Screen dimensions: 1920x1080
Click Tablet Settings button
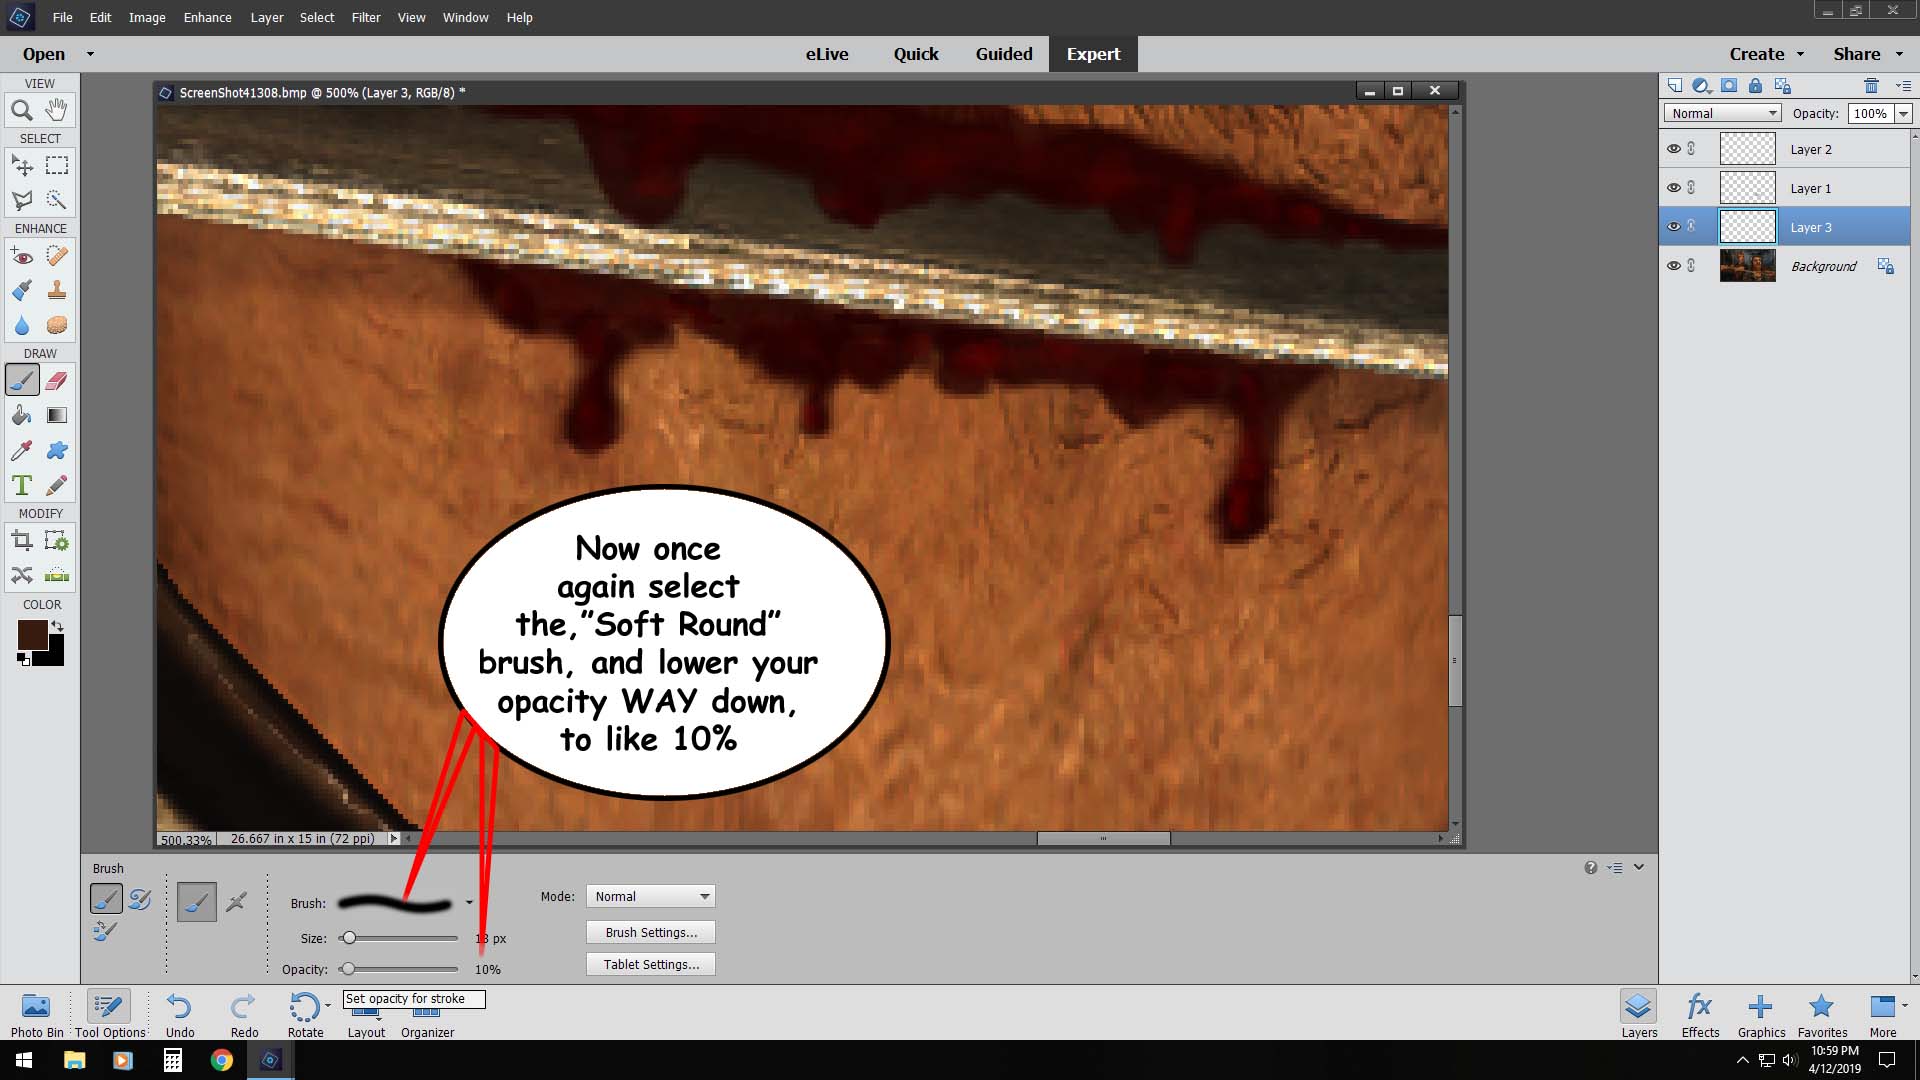[651, 964]
